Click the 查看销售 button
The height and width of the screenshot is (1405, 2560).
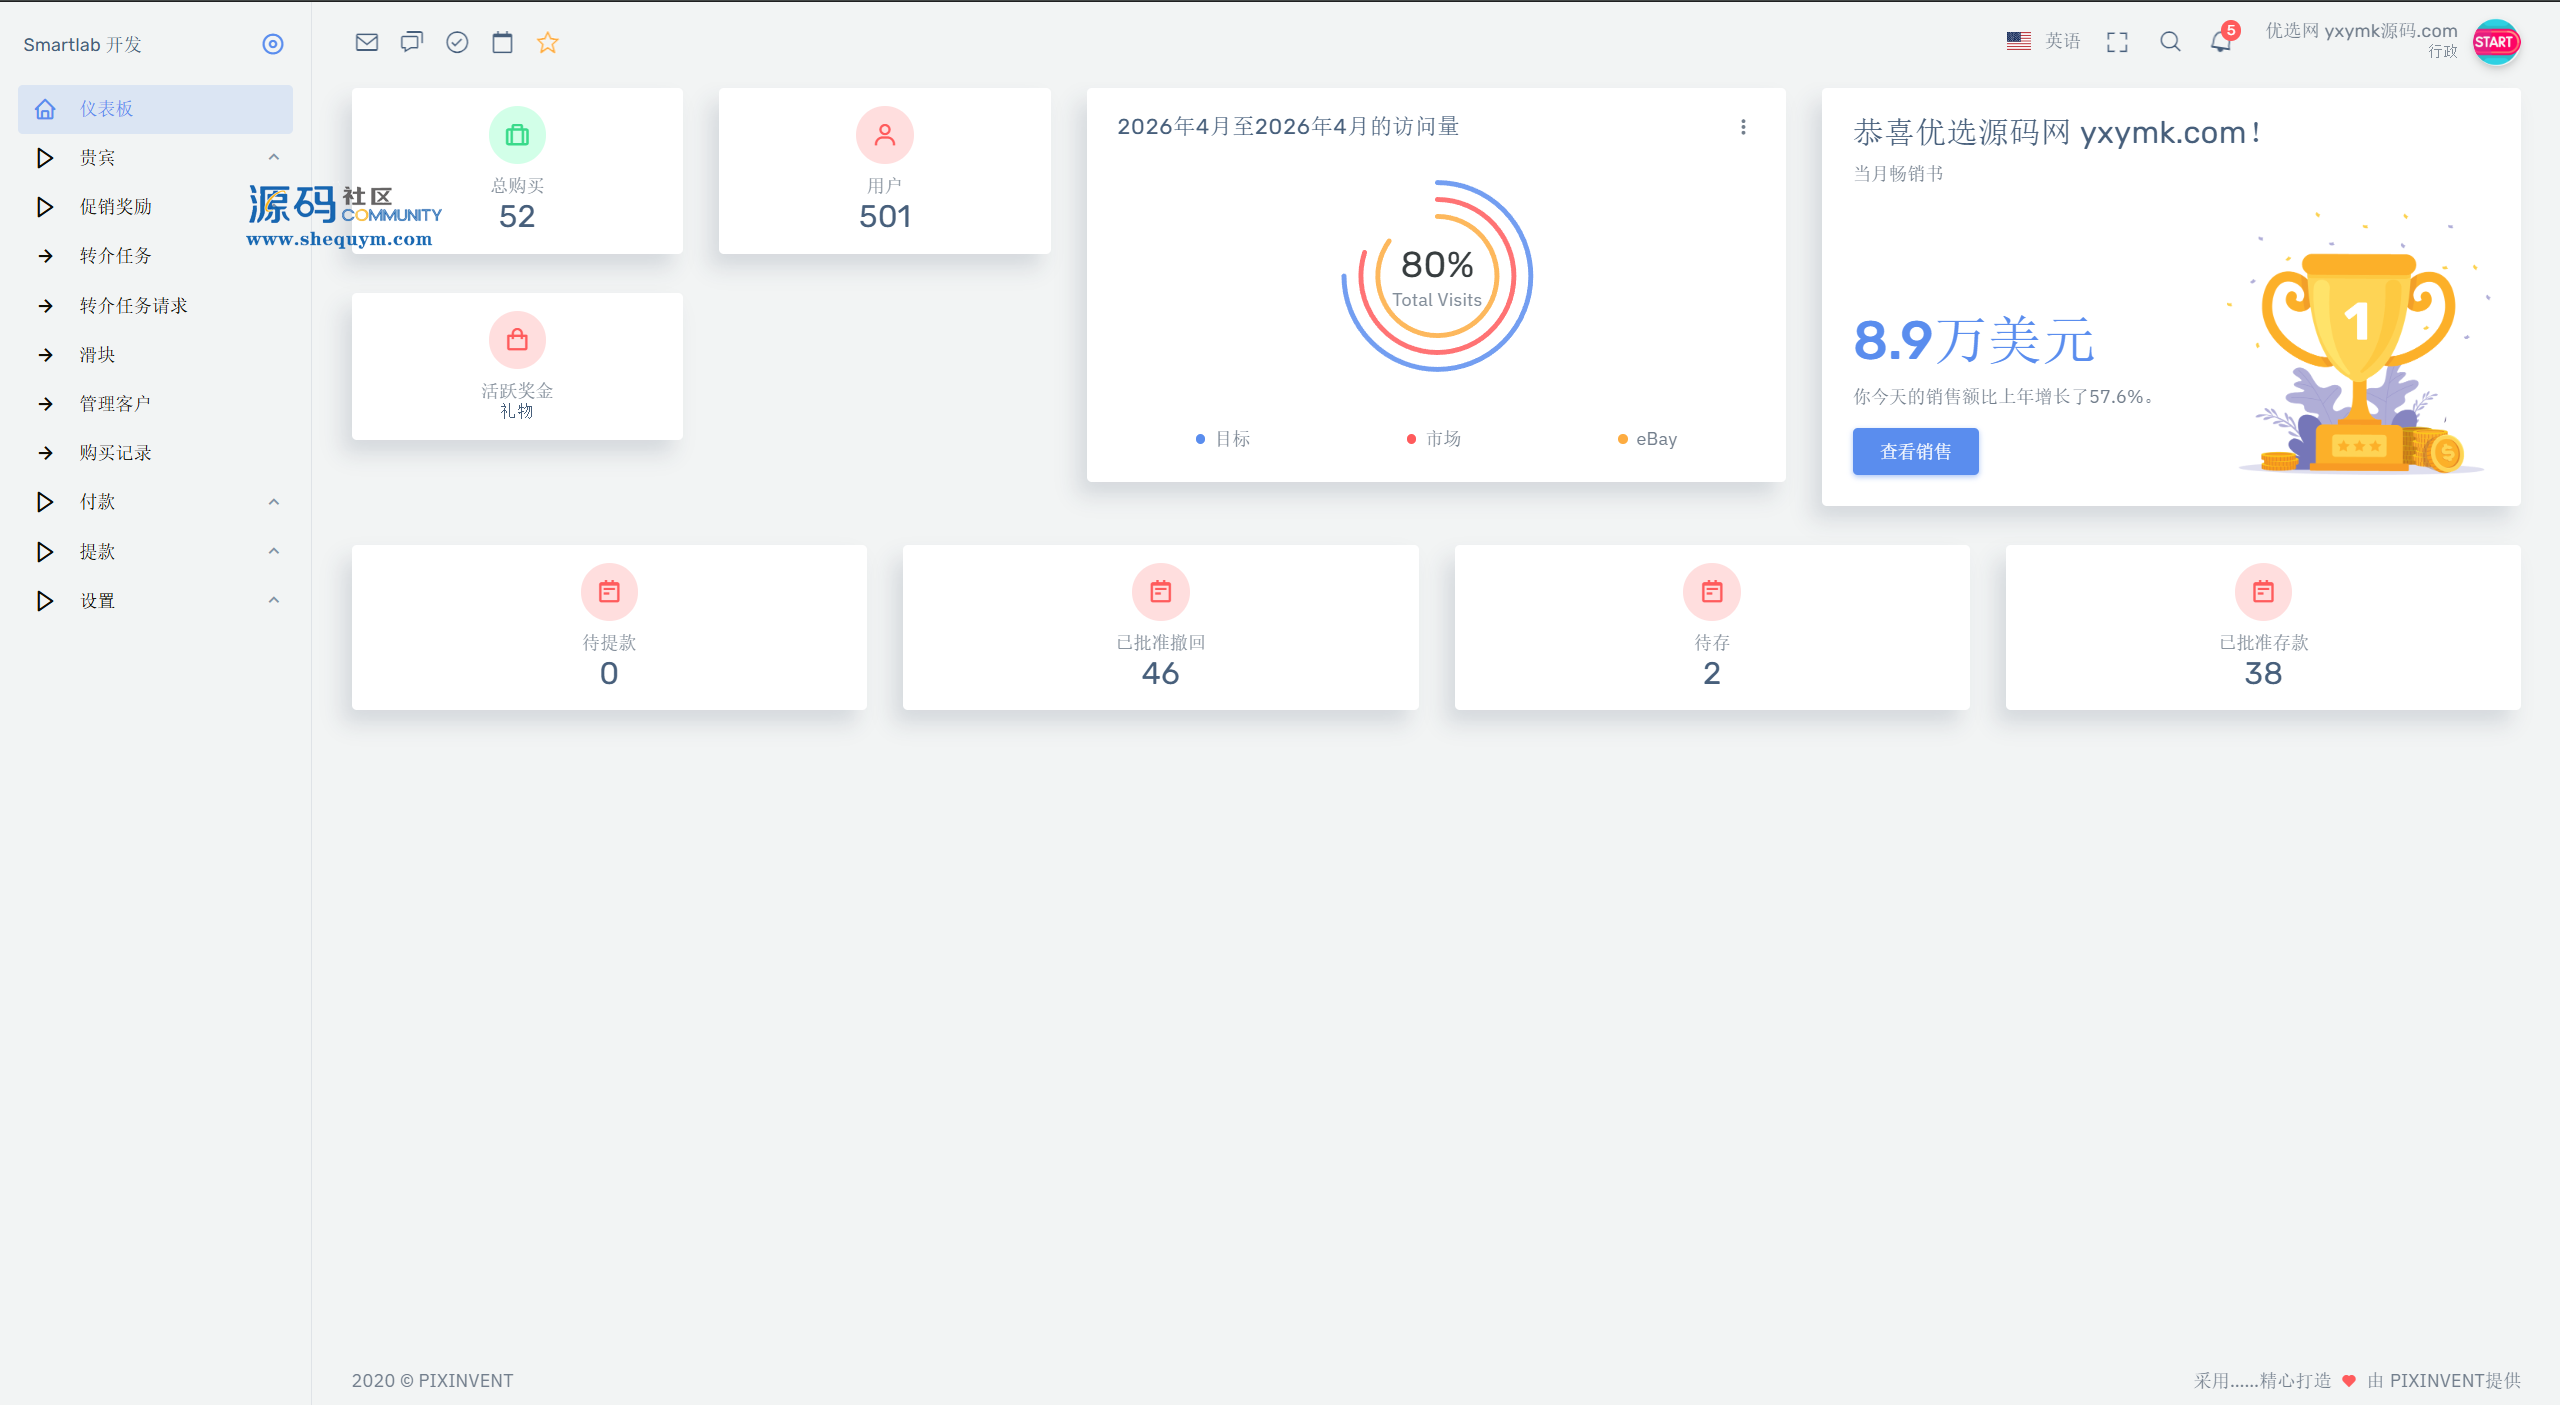click(x=1915, y=451)
